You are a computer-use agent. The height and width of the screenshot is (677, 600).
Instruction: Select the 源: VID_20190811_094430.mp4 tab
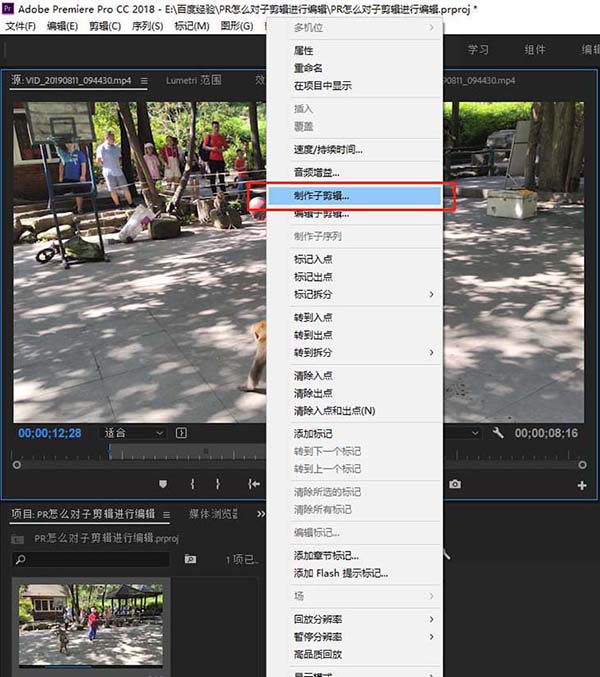(x=71, y=80)
